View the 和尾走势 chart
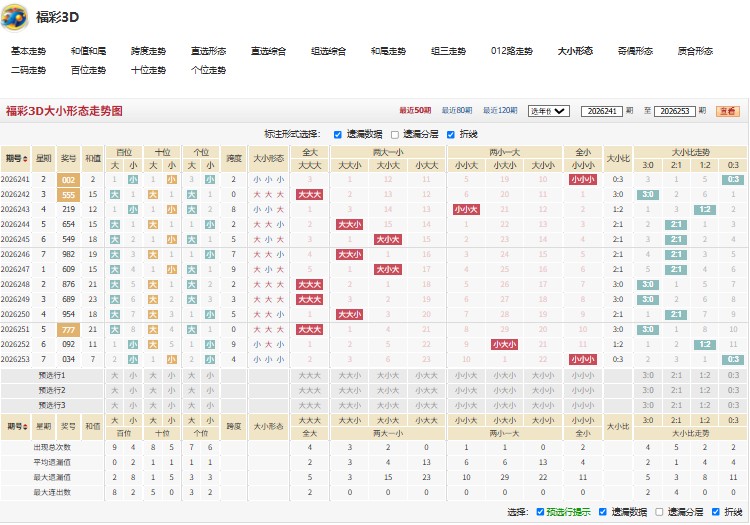Image resolution: width=750 pixels, height=525 pixels. pyautogui.click(x=388, y=51)
